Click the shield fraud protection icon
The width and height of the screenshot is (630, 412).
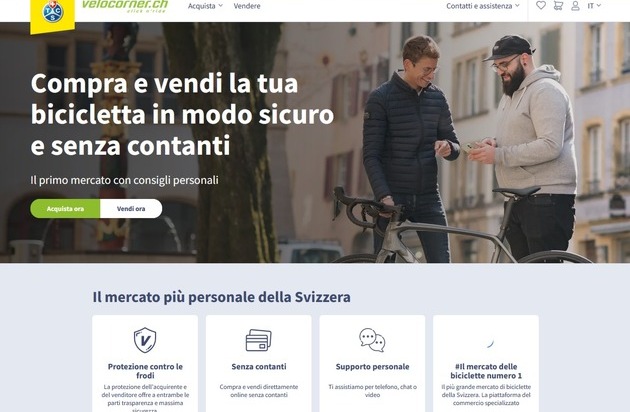(145, 340)
